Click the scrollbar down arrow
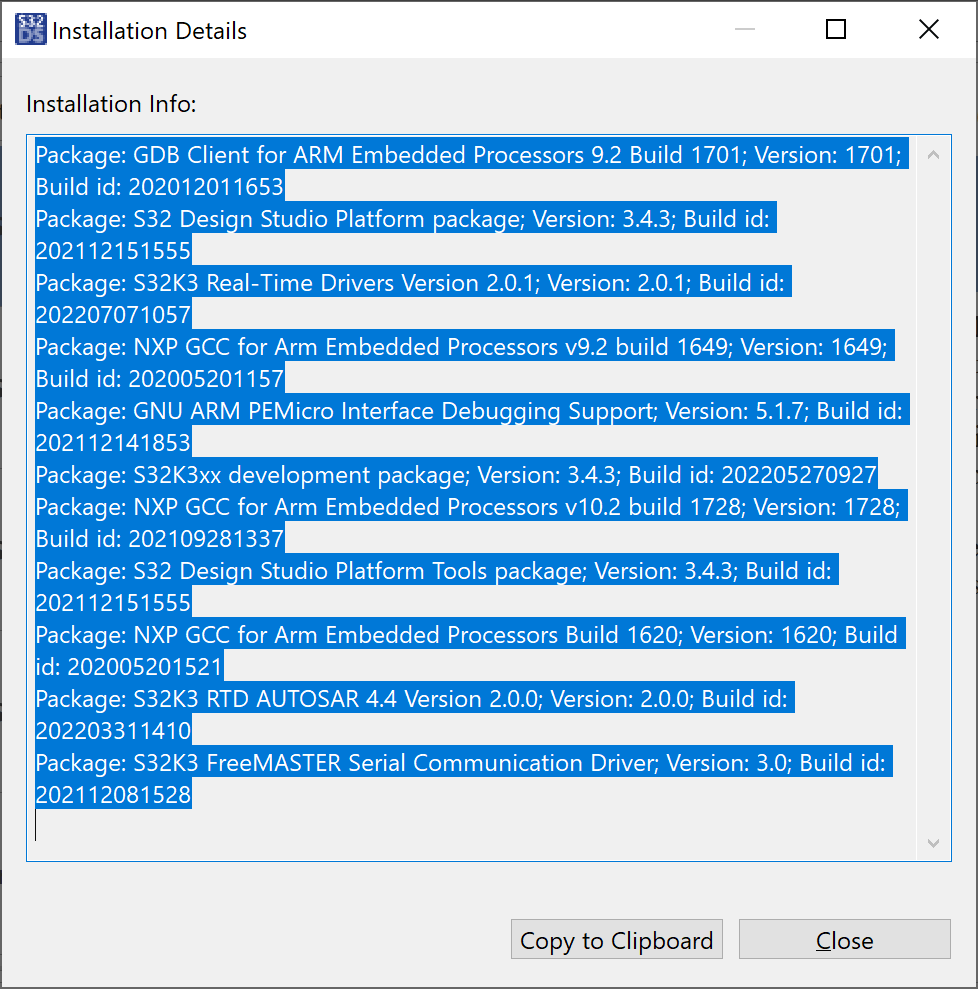 tap(933, 843)
